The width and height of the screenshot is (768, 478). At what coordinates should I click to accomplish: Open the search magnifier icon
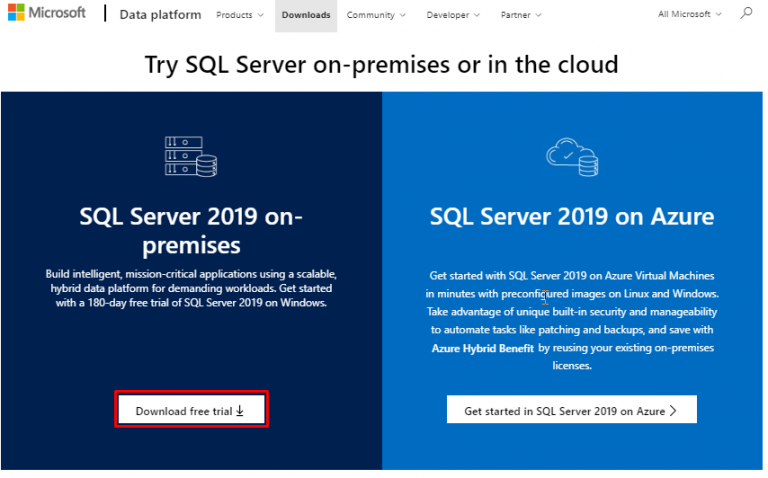pos(746,13)
